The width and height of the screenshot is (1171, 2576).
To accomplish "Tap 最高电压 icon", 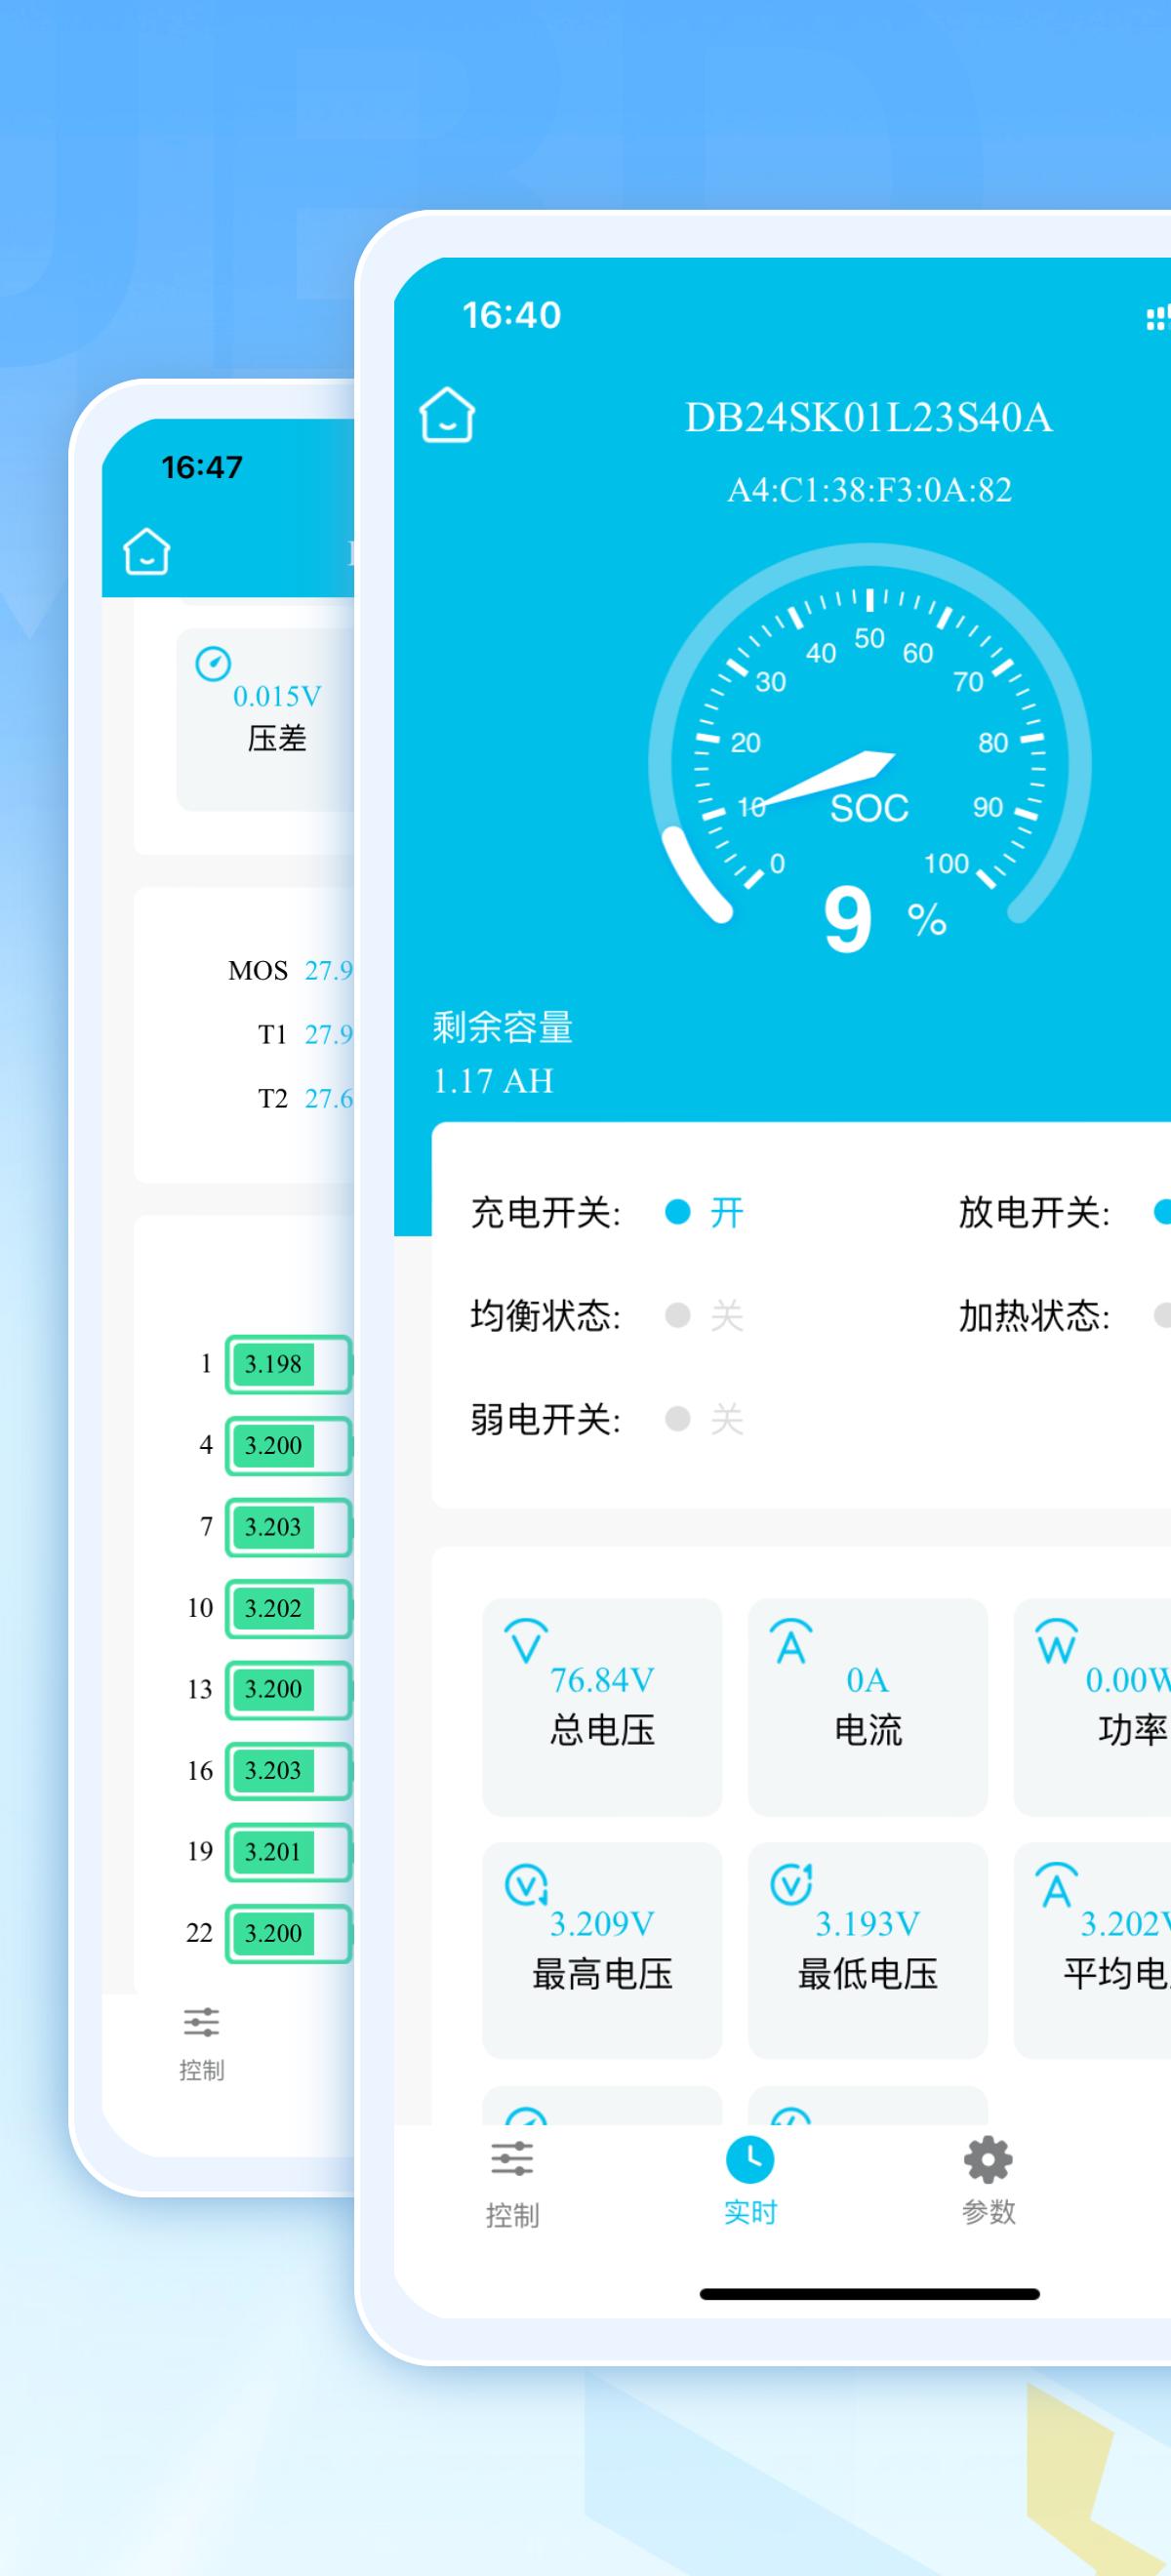I will (x=526, y=1884).
